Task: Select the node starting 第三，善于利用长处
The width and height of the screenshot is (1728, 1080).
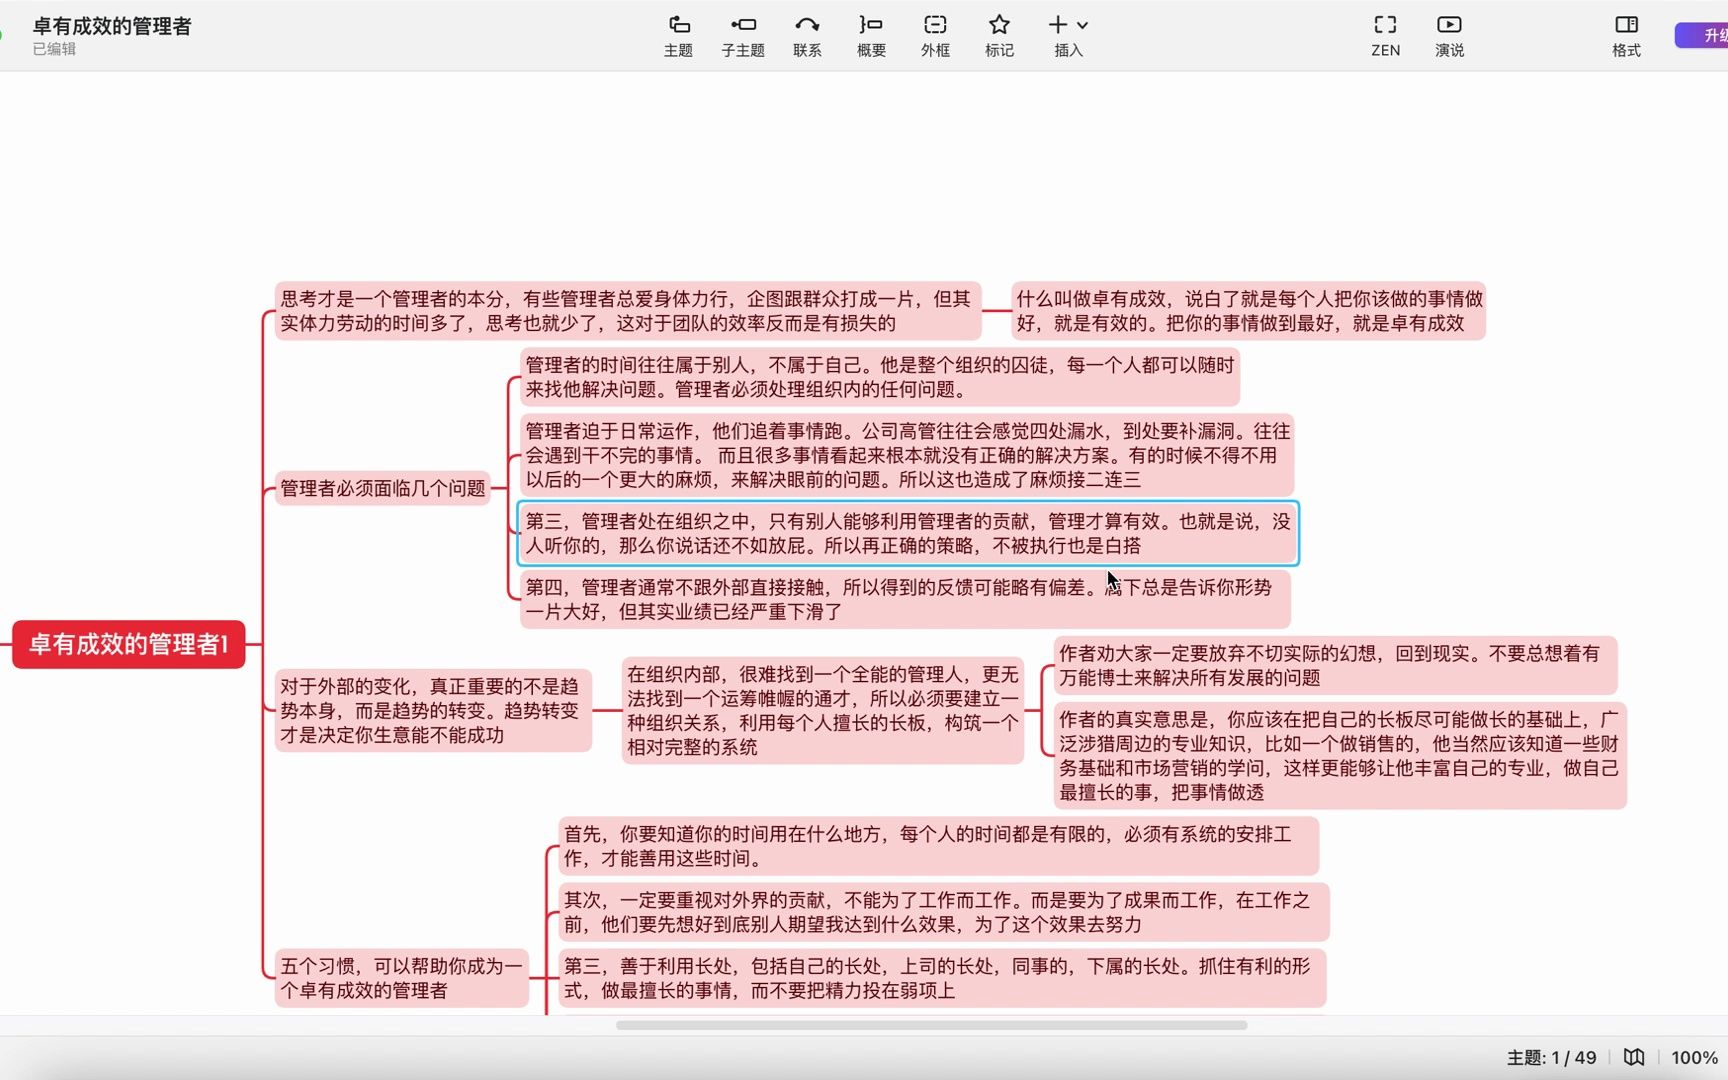Action: (942, 978)
